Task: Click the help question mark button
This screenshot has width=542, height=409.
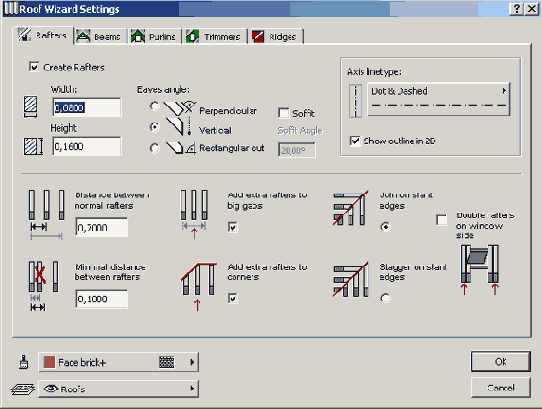Action: click(516, 9)
